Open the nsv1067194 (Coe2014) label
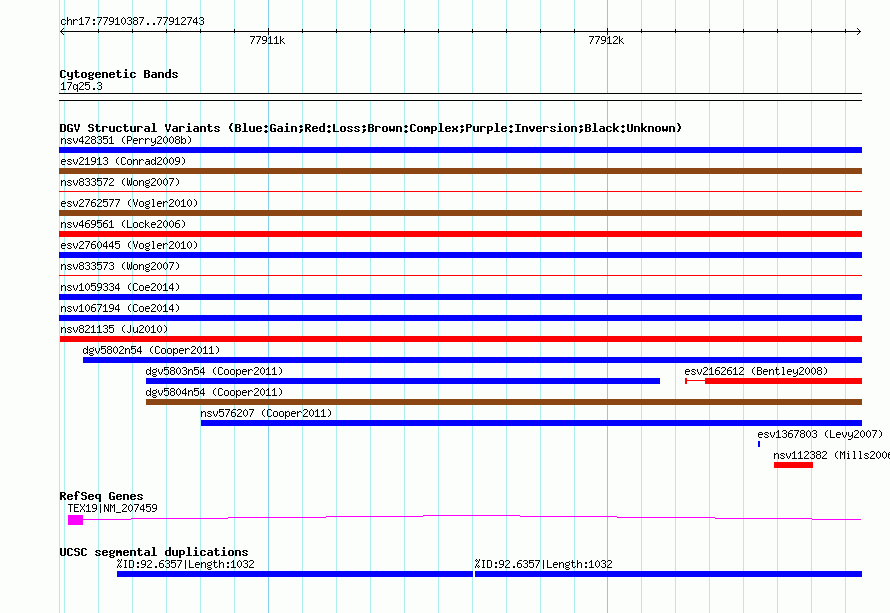The image size is (890, 613). click(x=120, y=308)
